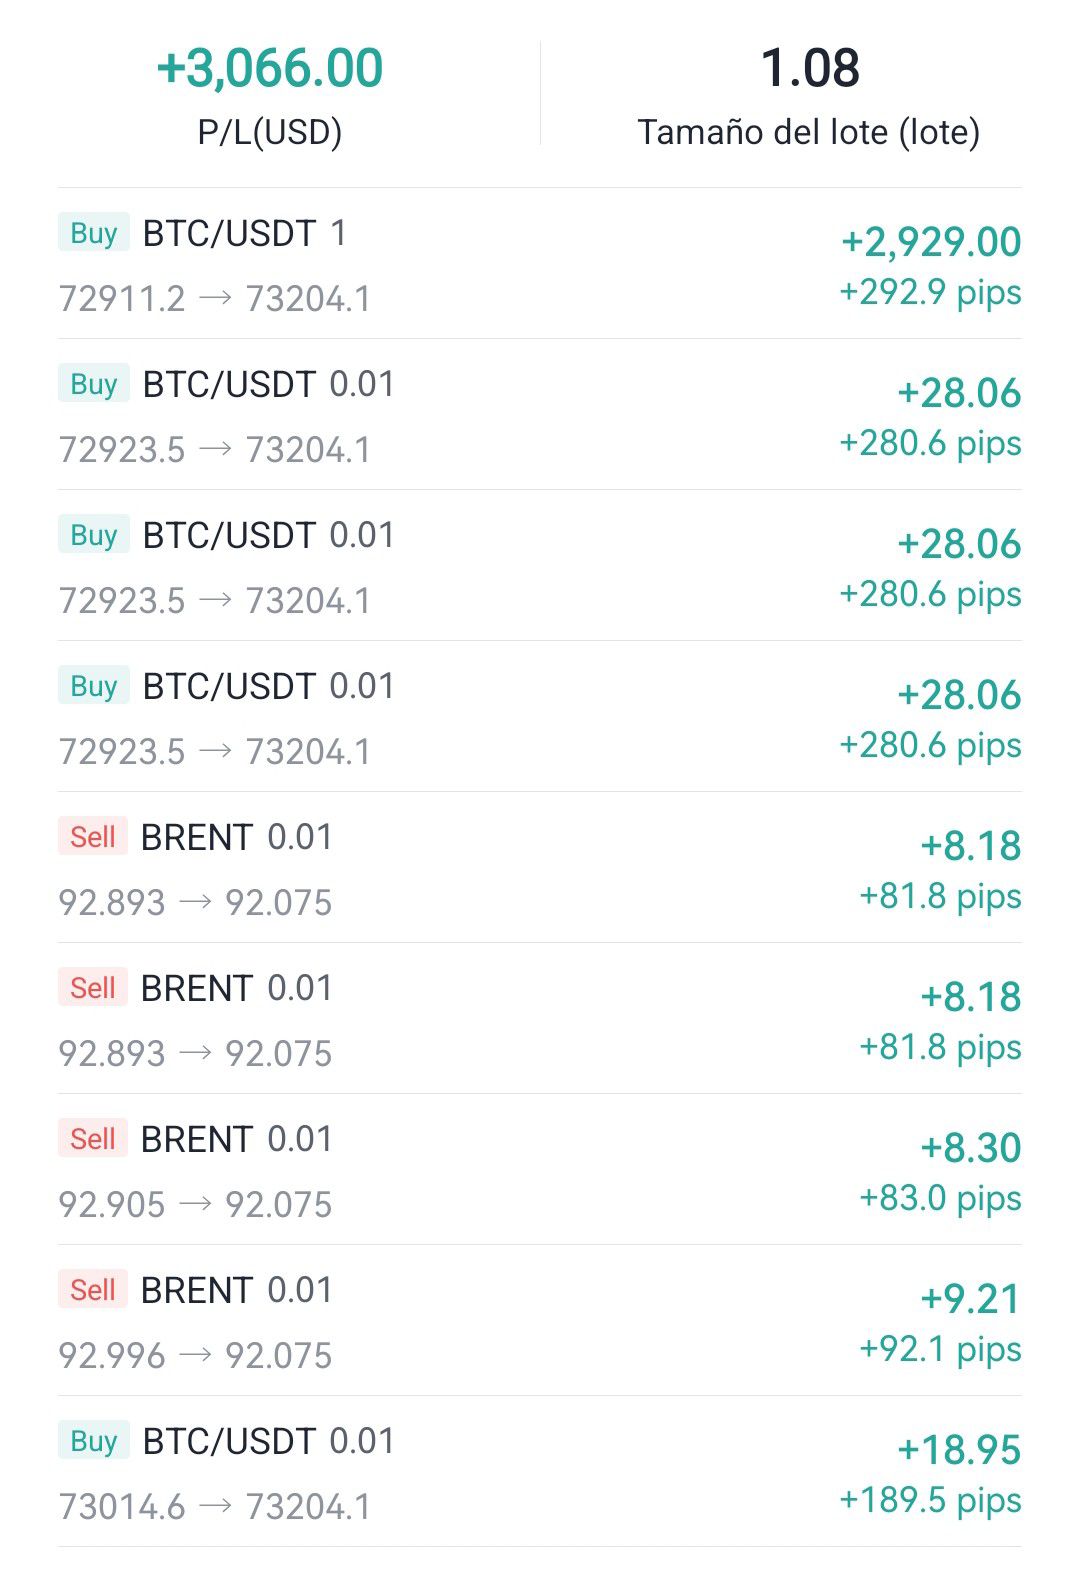Select the 92.905 → 92.075 price range
Screen dimensions: 1080x1581
click(195, 1205)
